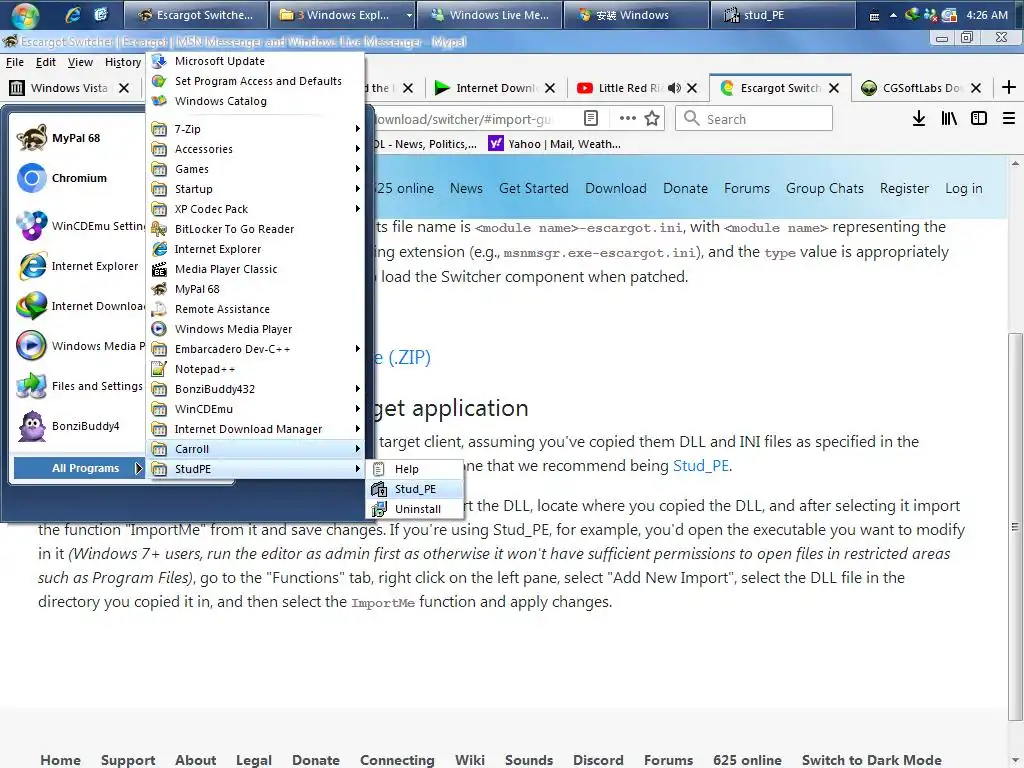The image size is (1024, 768).
Task: Open Yahoo Mail bookmark
Action: [x=555, y=144]
